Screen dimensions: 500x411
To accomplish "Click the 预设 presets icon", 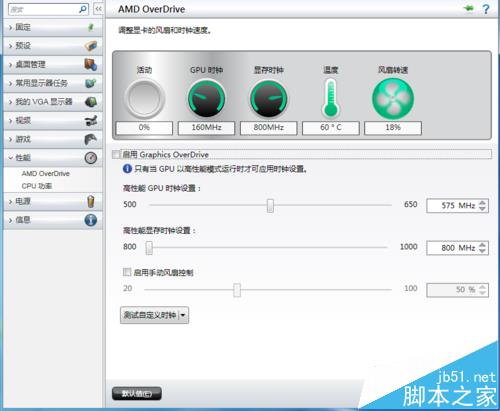I will 91,46.
